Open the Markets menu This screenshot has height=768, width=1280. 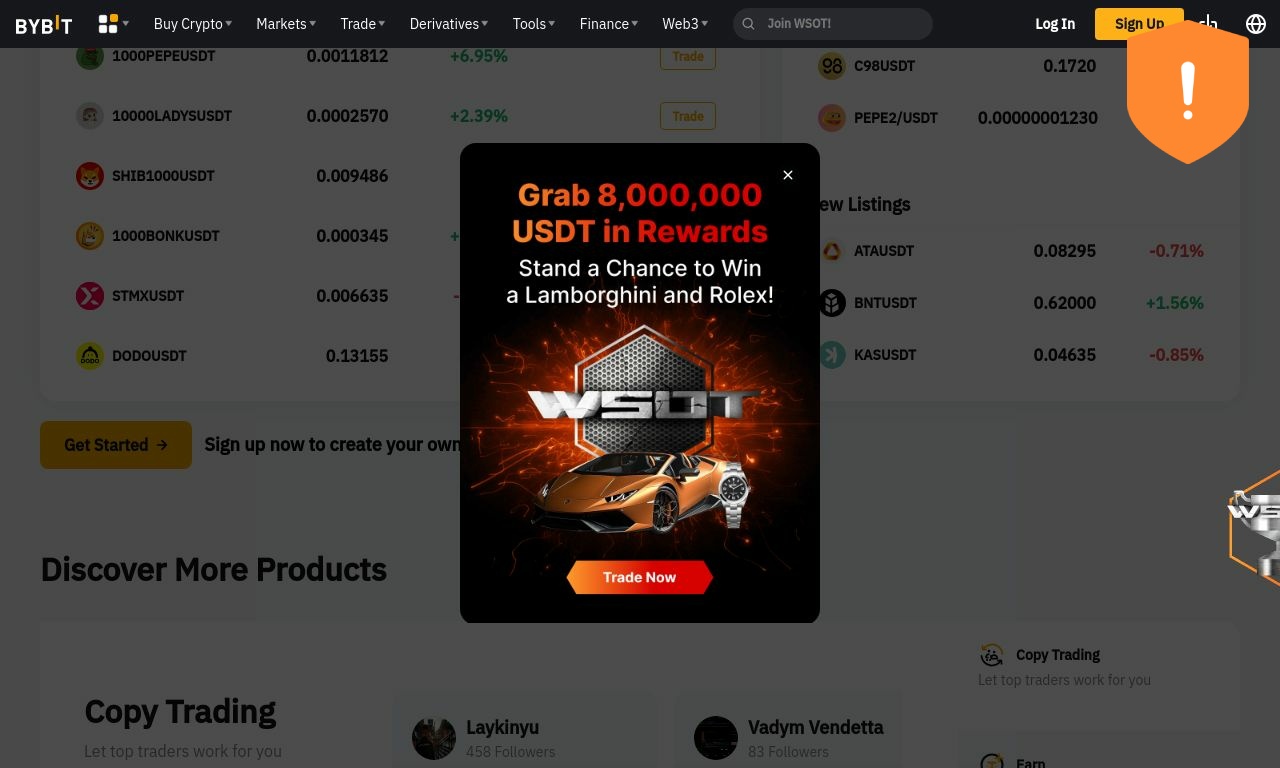click(x=286, y=23)
